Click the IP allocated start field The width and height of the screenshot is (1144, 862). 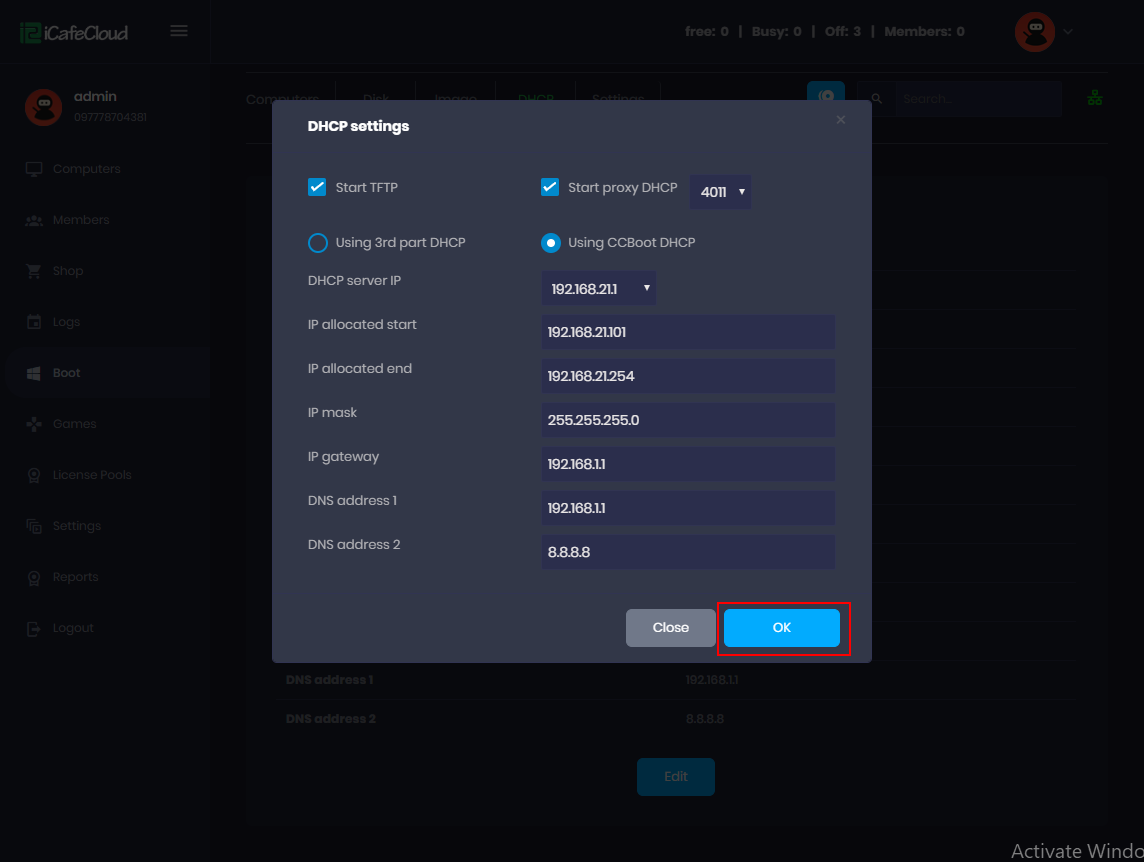[688, 332]
